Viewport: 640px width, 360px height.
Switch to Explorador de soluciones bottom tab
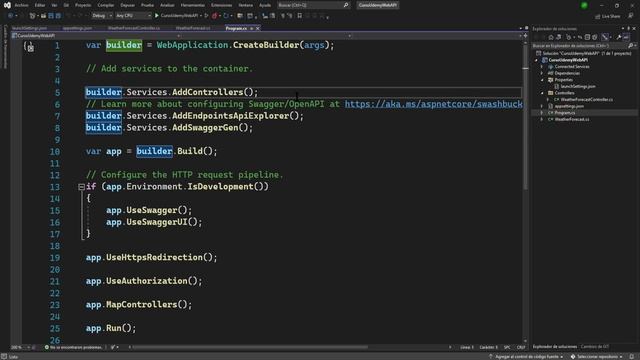tap(554, 347)
